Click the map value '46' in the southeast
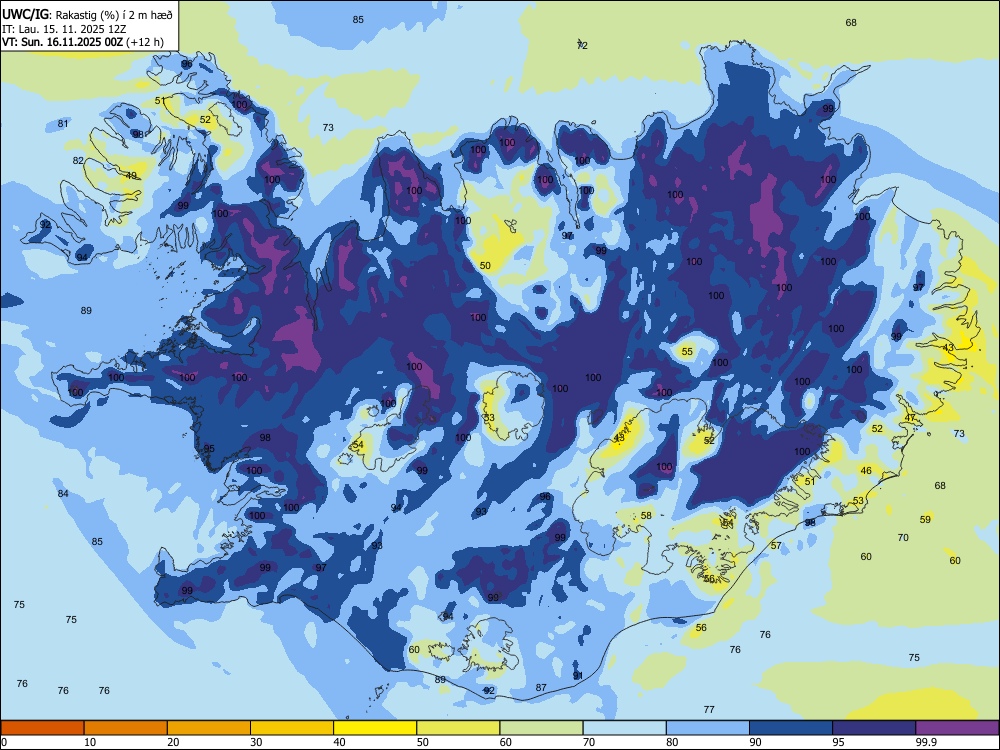The width and height of the screenshot is (1000, 750). point(865,471)
